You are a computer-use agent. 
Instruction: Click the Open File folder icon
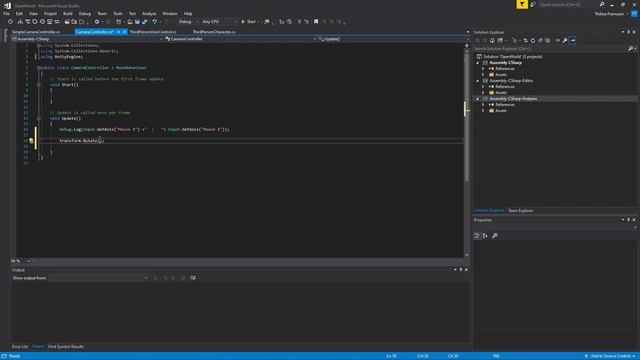pos(129,22)
